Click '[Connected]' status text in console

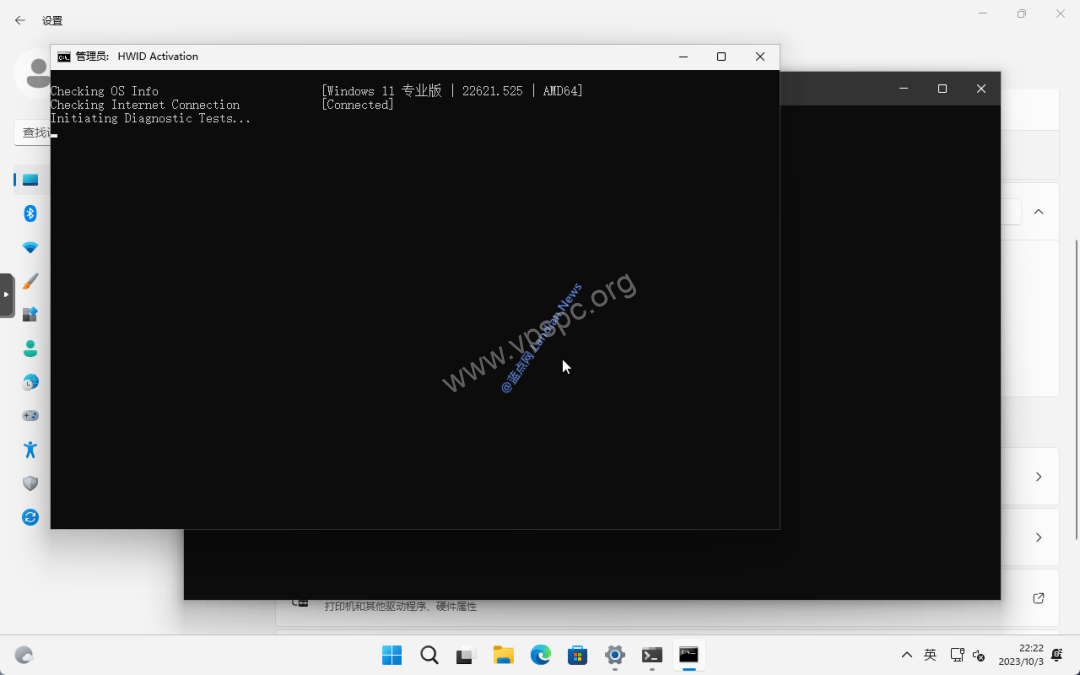[x=357, y=105]
